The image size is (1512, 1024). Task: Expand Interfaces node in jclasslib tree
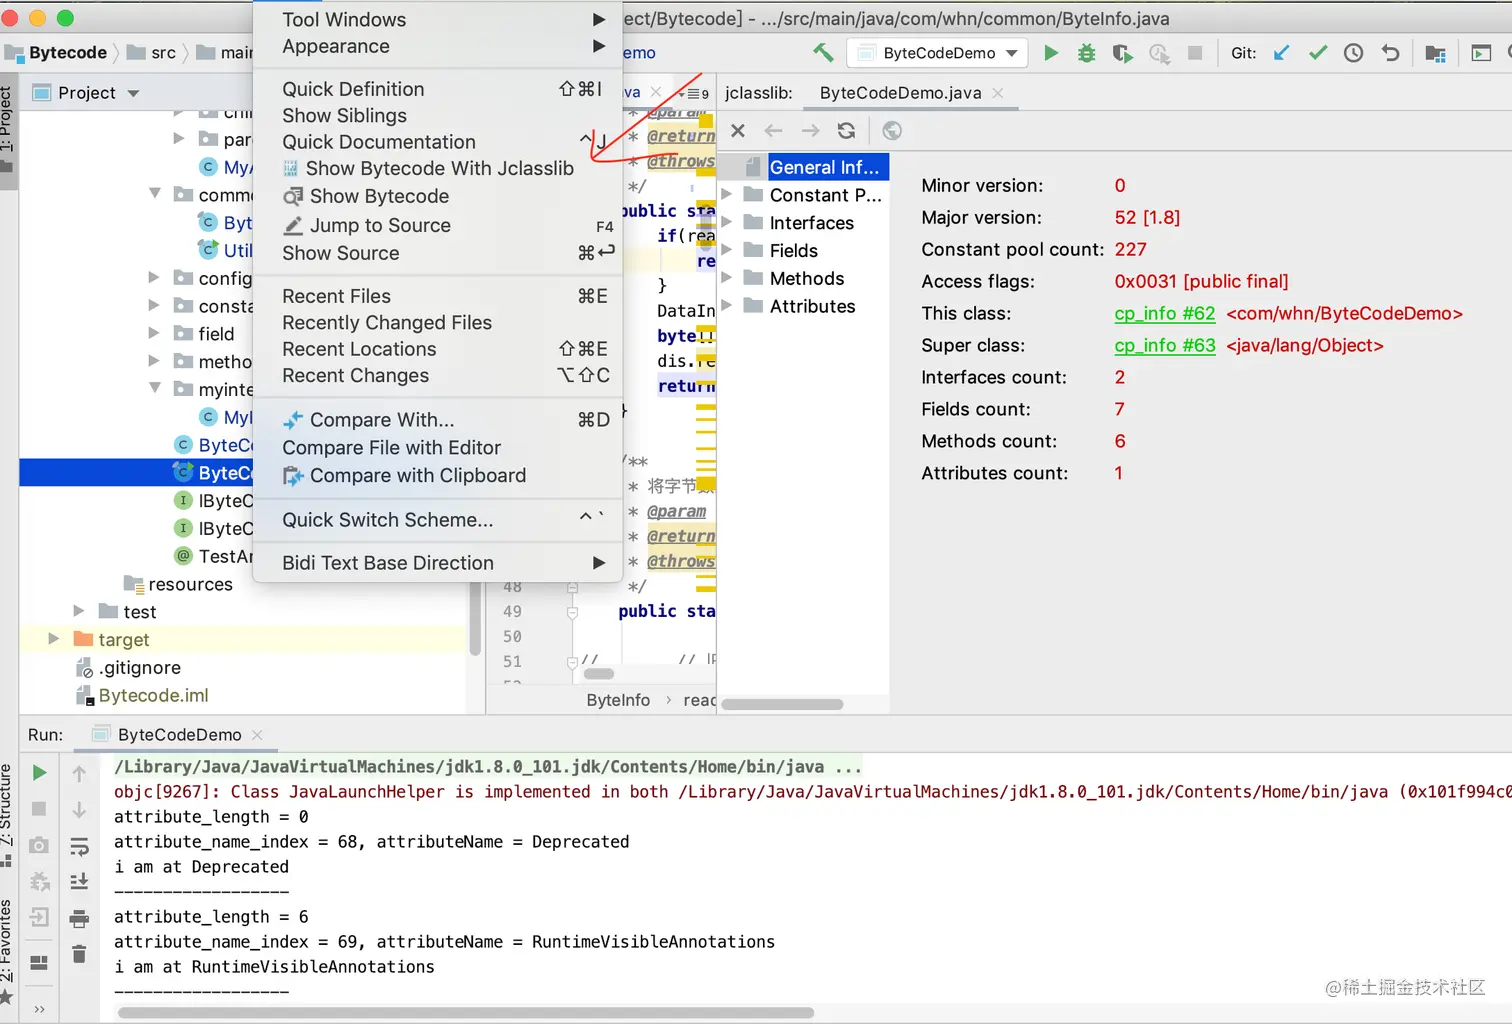[x=727, y=222]
